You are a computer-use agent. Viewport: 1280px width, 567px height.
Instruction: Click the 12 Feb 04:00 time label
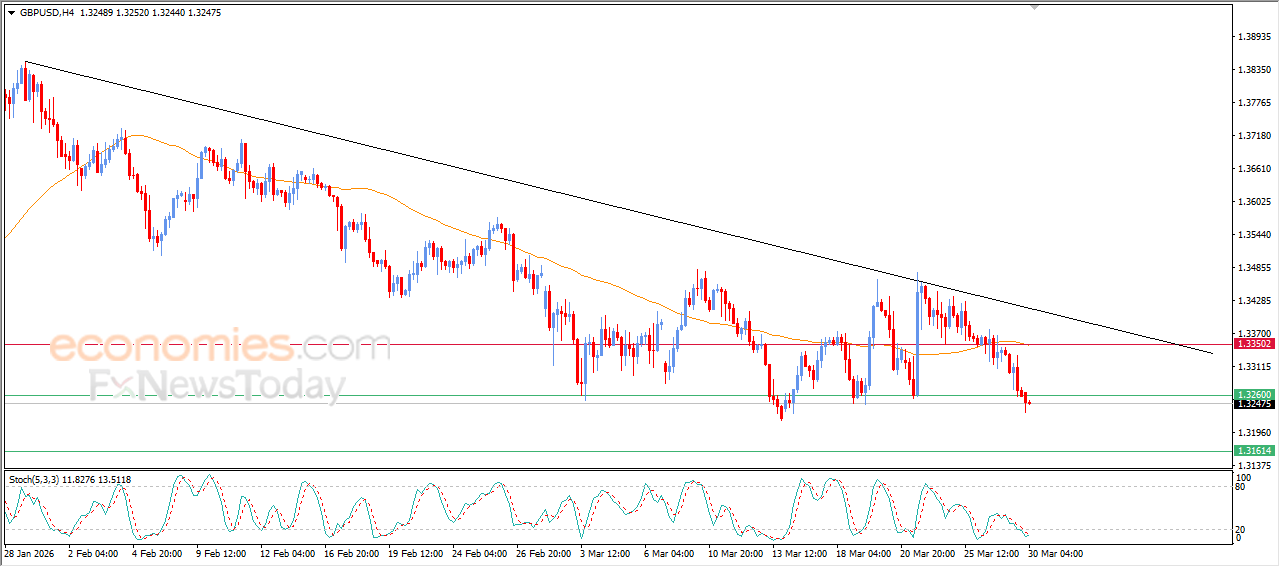click(287, 553)
